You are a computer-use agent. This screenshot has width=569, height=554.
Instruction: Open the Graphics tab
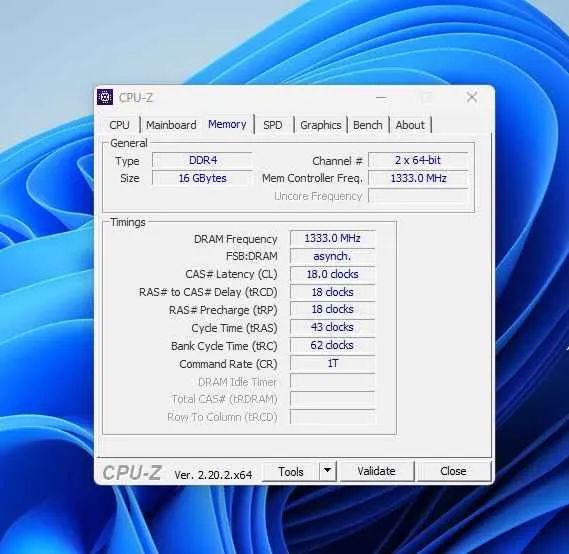pos(320,125)
